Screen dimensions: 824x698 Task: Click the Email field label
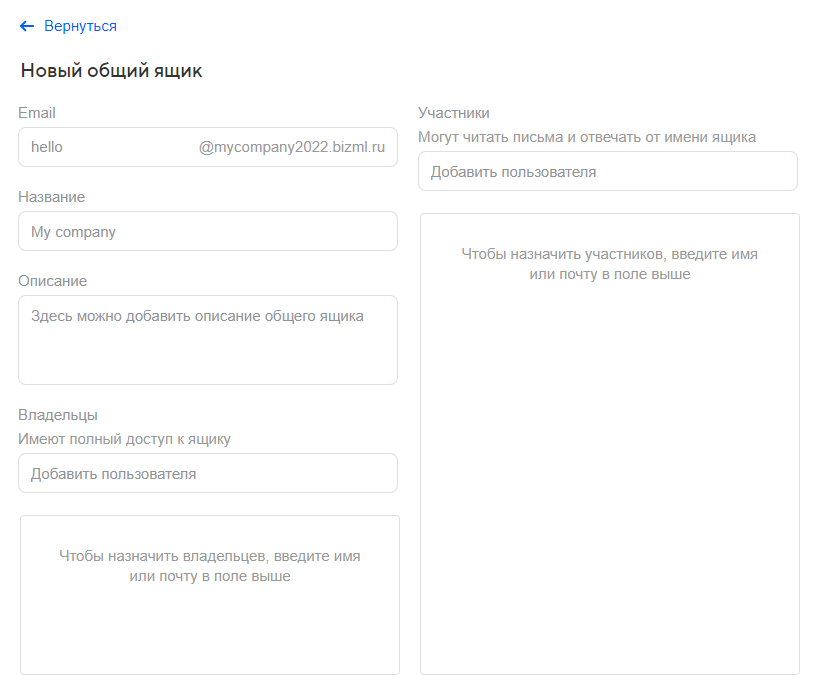click(37, 113)
